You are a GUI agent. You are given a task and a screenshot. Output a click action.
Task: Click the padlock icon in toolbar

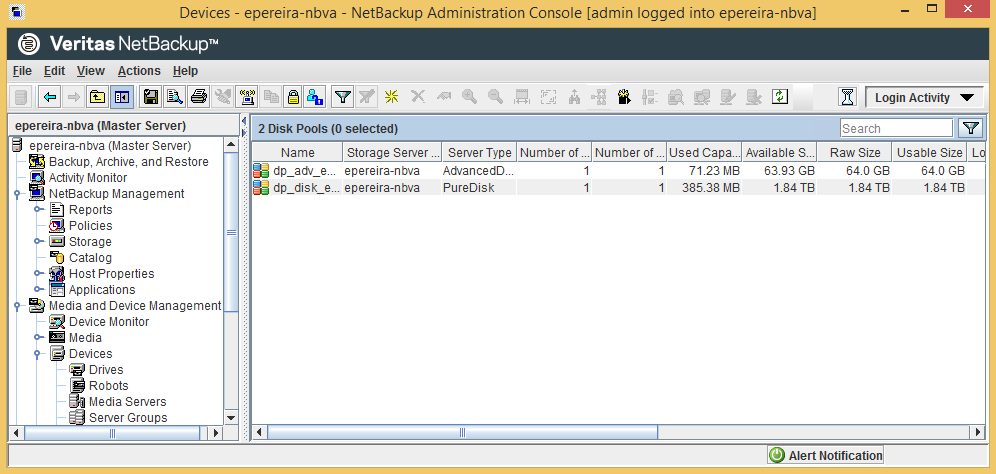point(292,97)
